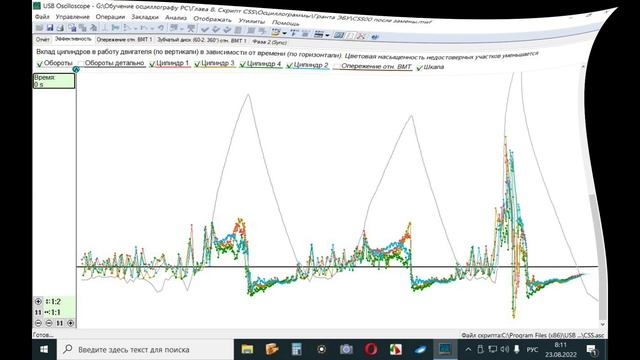Screen dimensions: 640x360
Task: Toggle the Обороты checkbox
Action: pyautogui.click(x=40, y=64)
